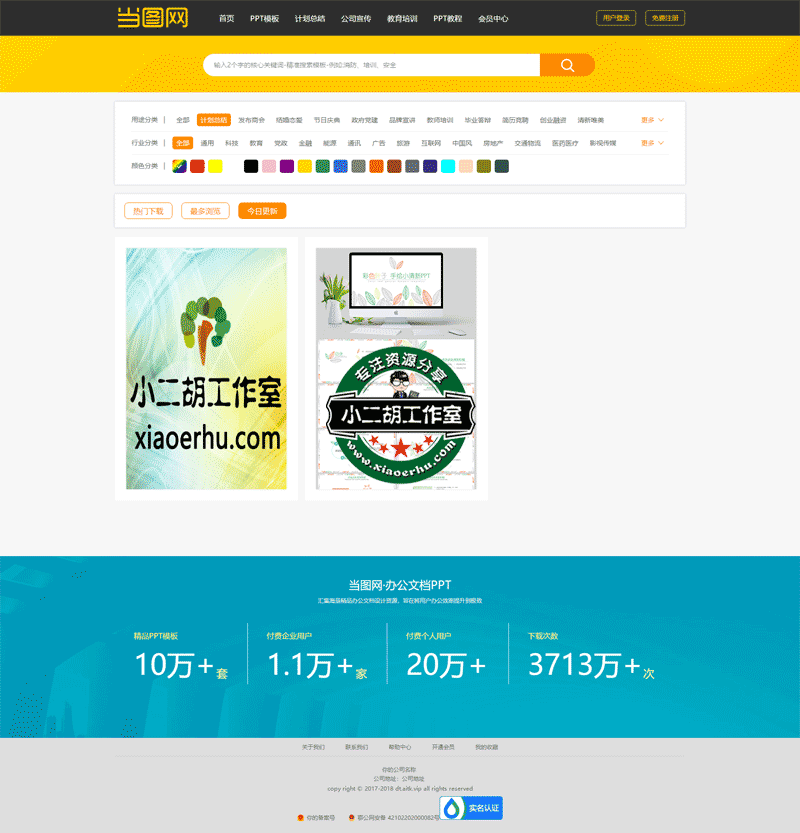This screenshot has width=800, height=833.
Task: Click the 当图网 site logo
Action: click(x=150, y=17)
